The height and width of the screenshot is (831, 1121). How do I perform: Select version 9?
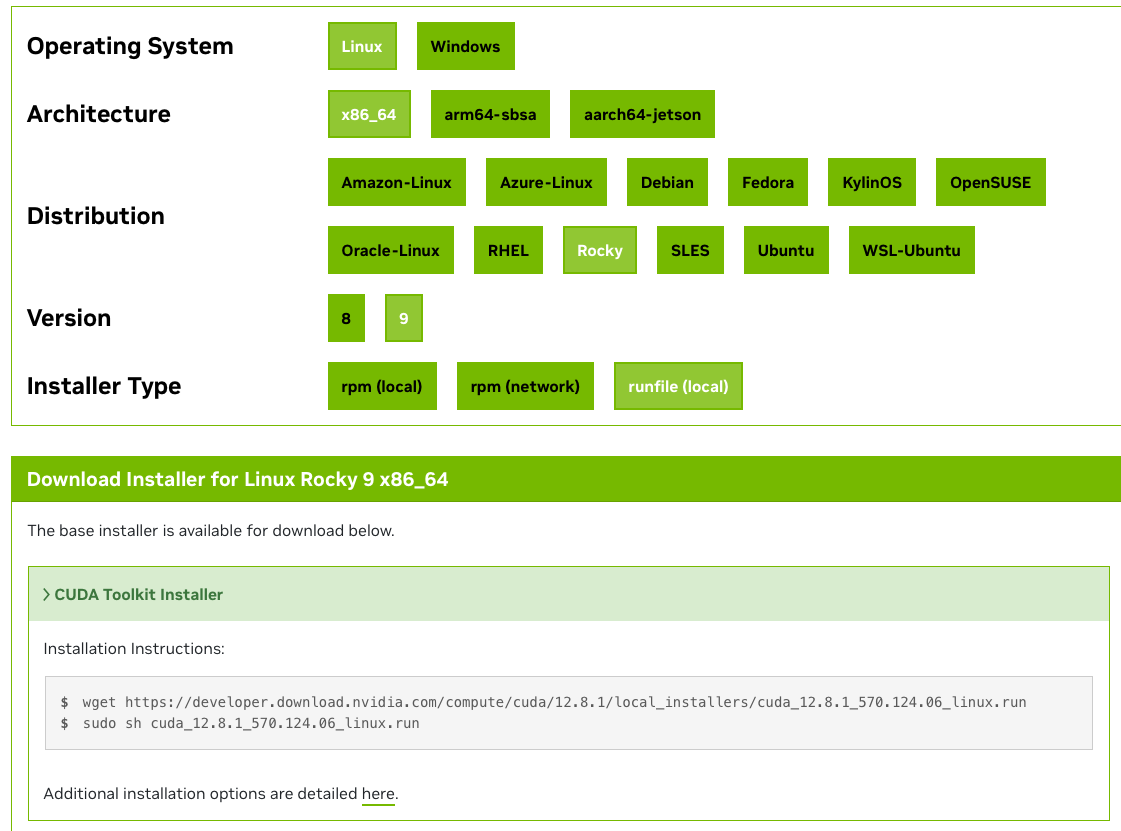[x=404, y=318]
